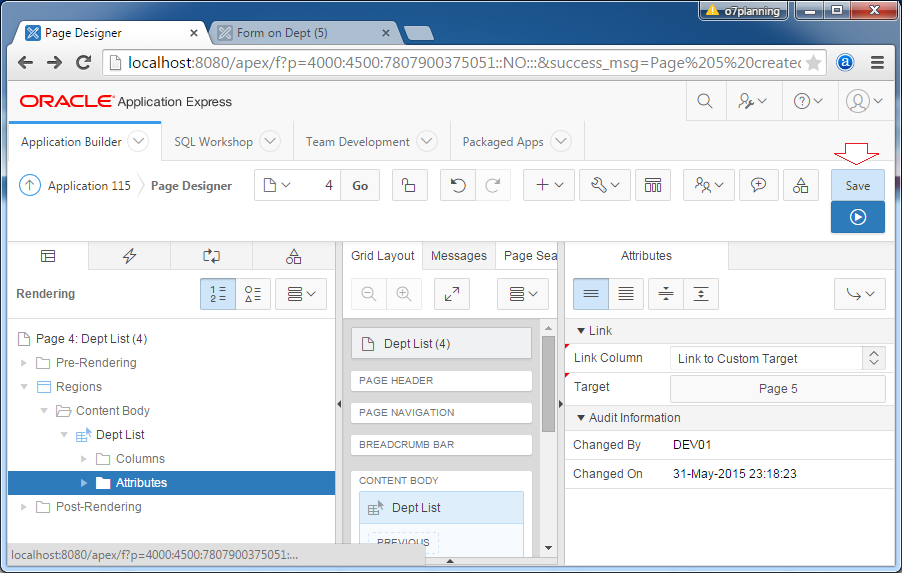Expand the Post-Rendering tree node
Image resolution: width=902 pixels, height=573 pixels.
coord(24,507)
